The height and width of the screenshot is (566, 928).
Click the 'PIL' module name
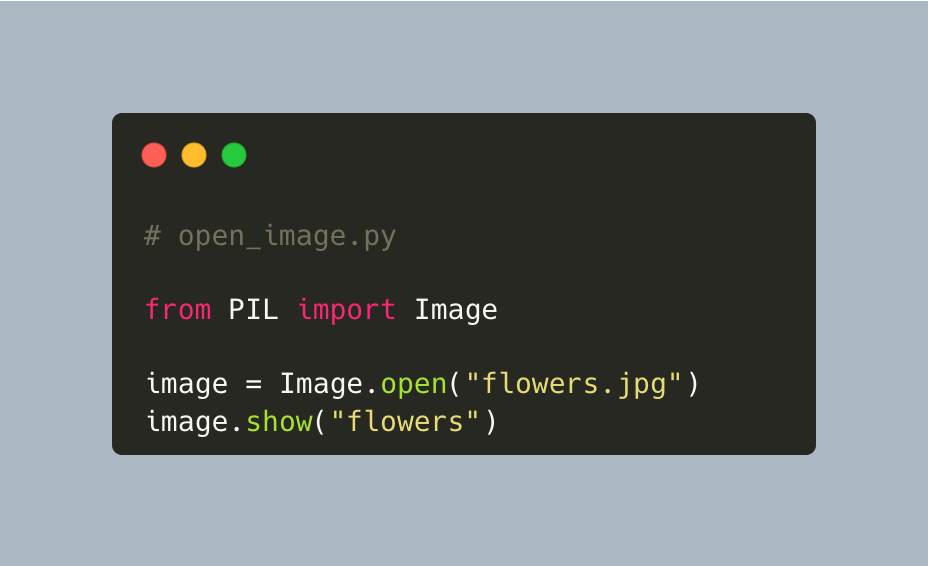tap(253, 310)
